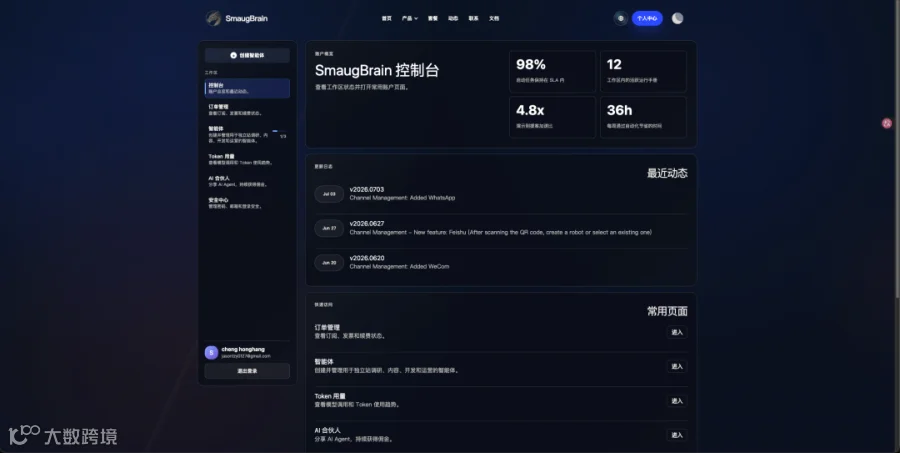Click the Jun 27 date badge

pyautogui.click(x=329, y=228)
